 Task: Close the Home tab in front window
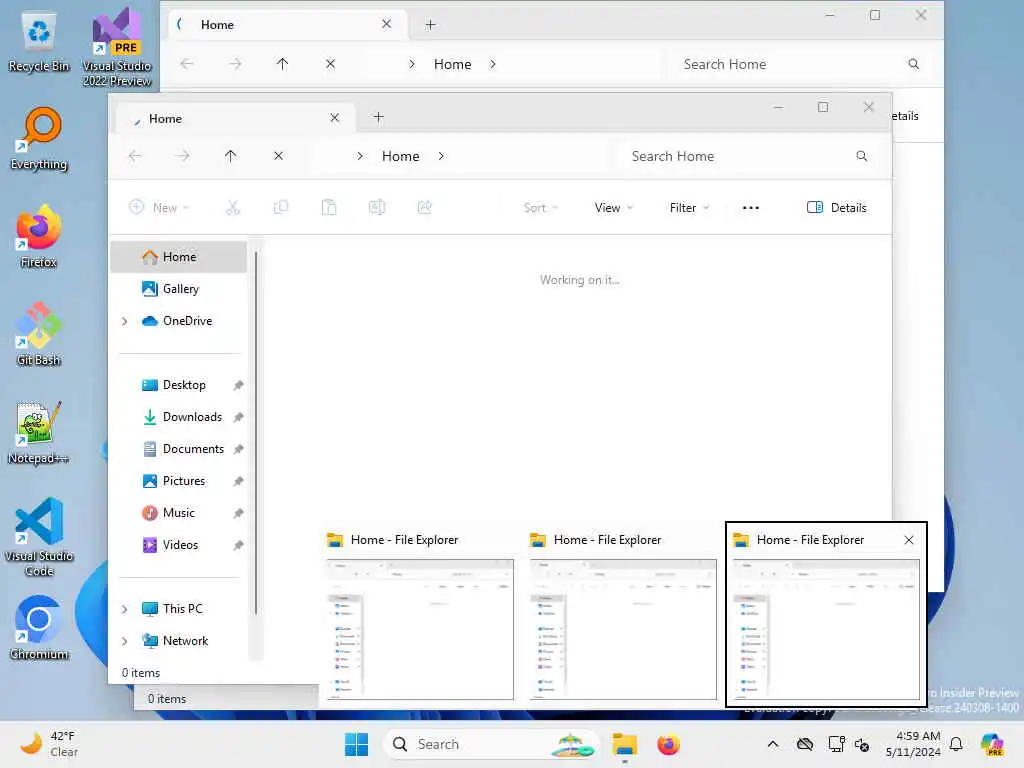coord(334,118)
